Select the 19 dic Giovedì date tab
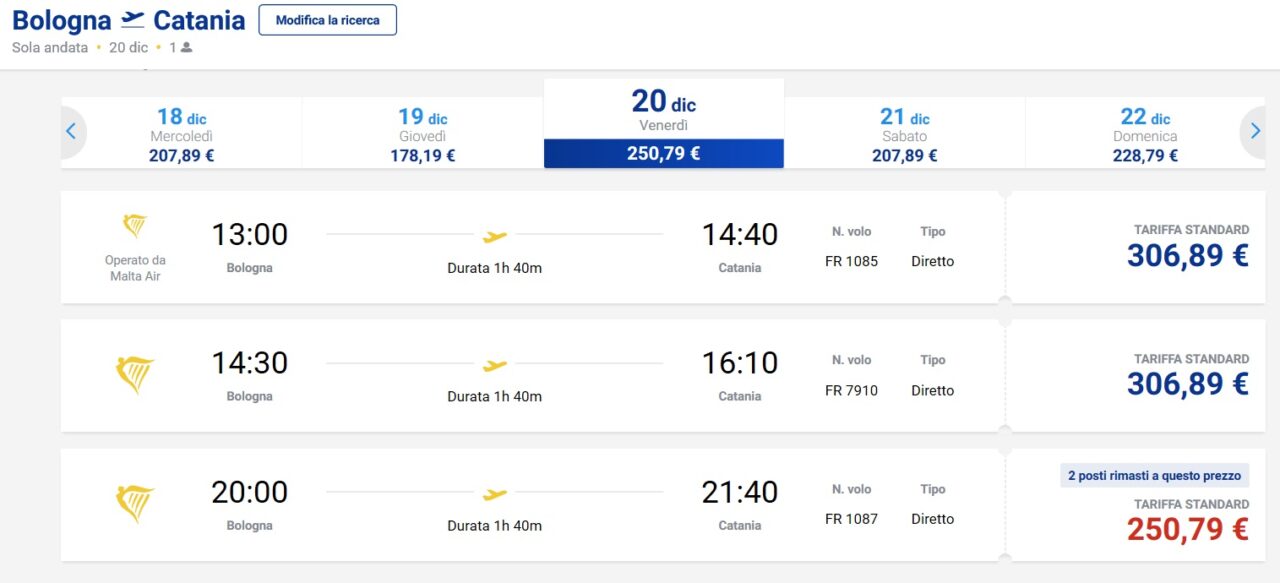This screenshot has height=583, width=1280. coord(422,133)
